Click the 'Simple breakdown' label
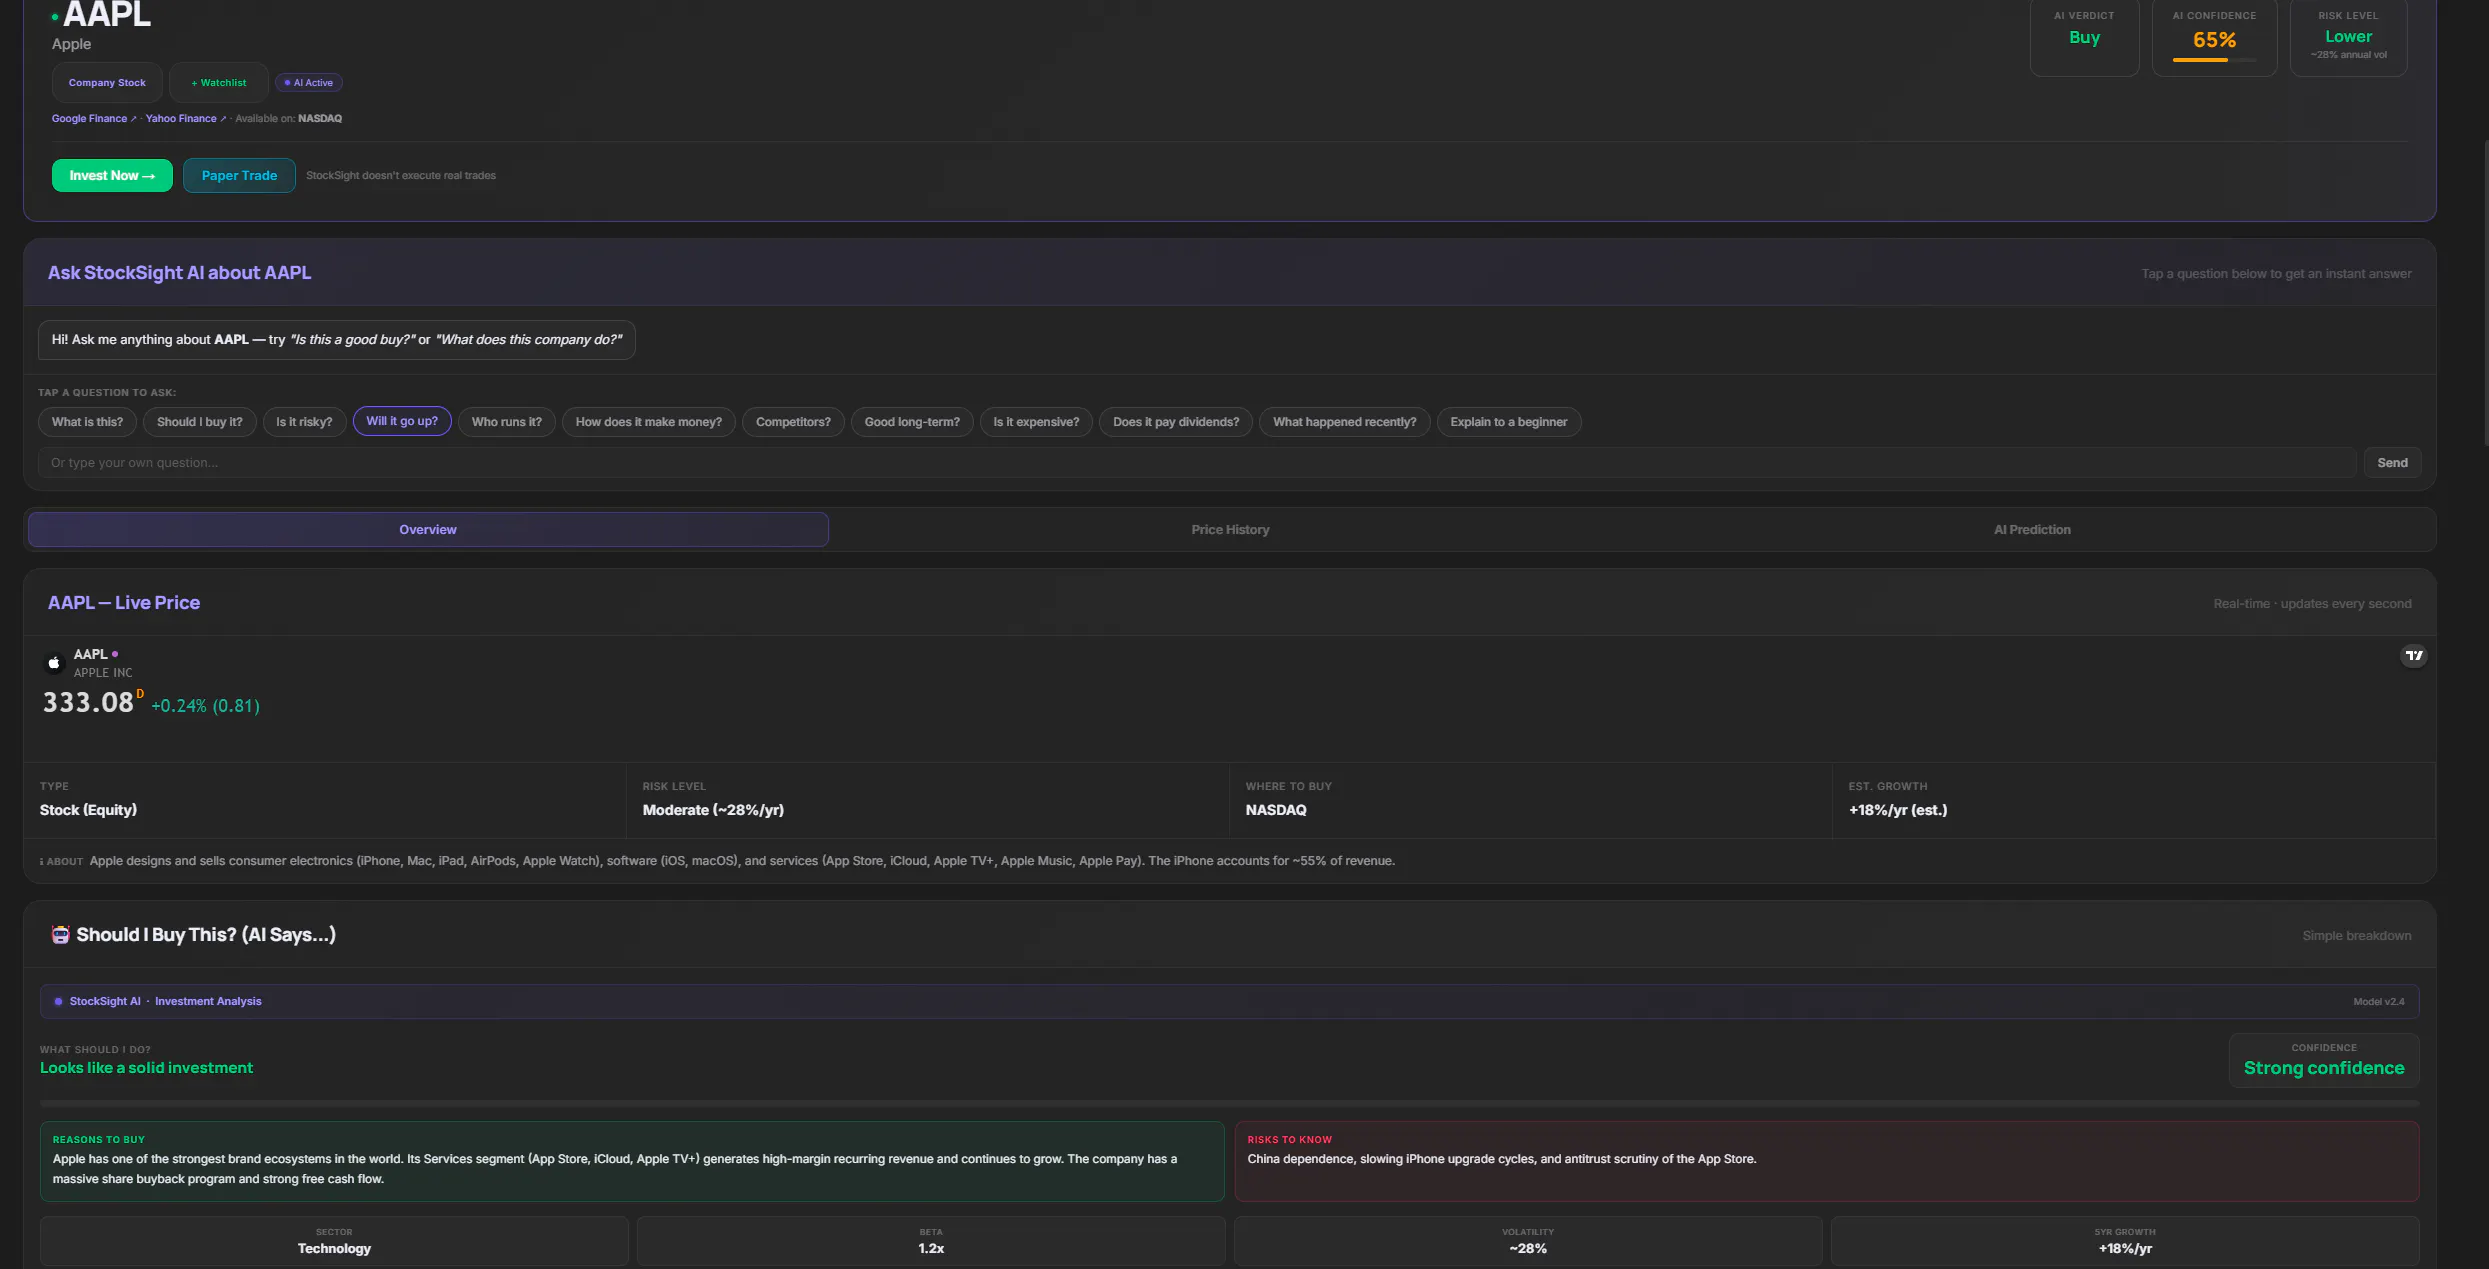Viewport: 2489px width, 1269px height. 2357,936
